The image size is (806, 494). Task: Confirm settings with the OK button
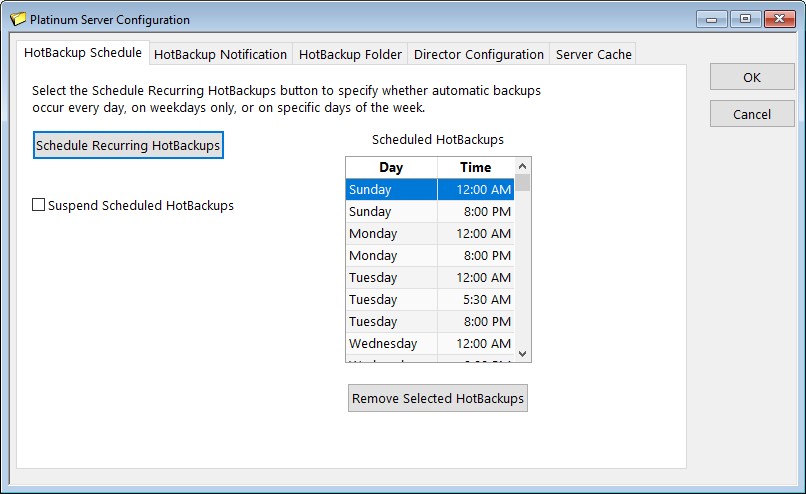point(751,77)
